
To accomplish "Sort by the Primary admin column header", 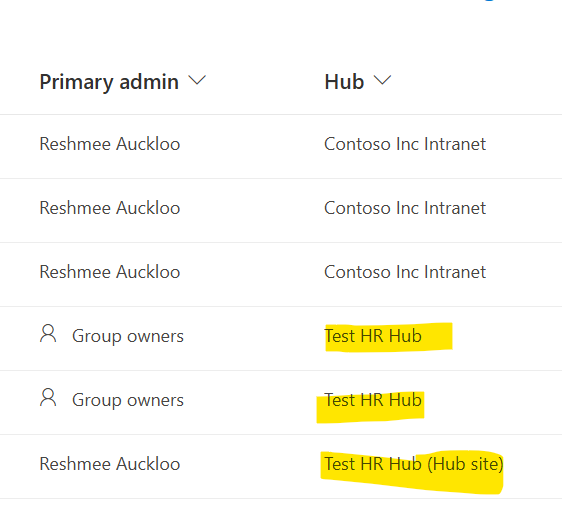I will click(109, 82).
